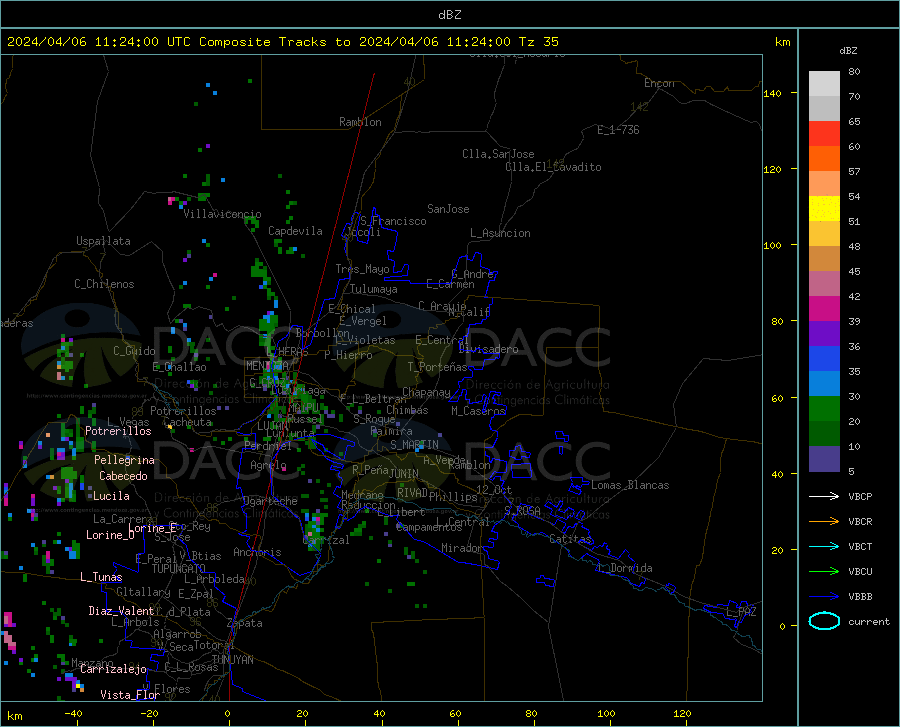
Task: Select the brown-orange 48 dBZ color swatch
Action: click(x=824, y=259)
